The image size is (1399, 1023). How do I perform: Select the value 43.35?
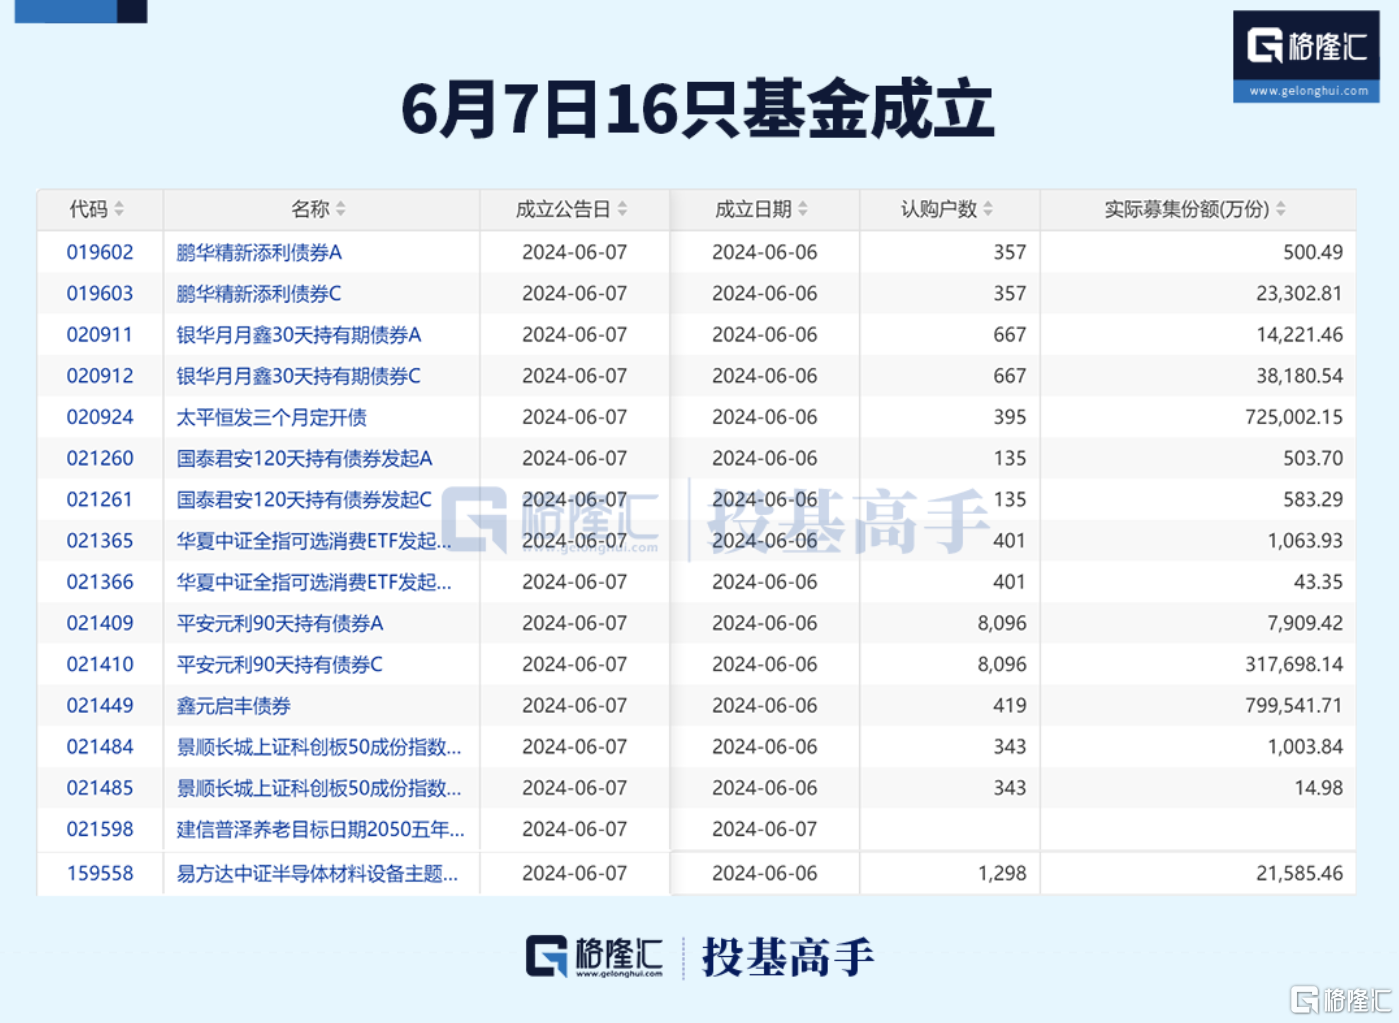click(x=1318, y=581)
